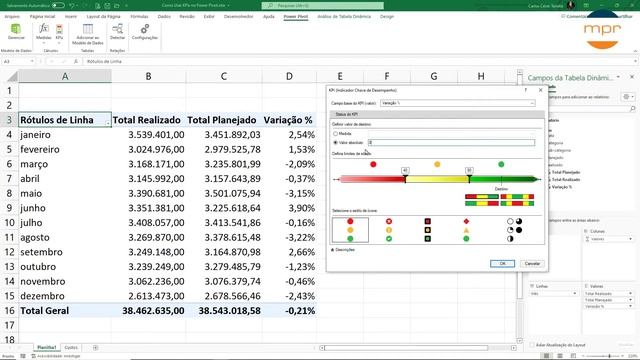The width and height of the screenshot is (640, 360).
Task: Click the add new sheet plus icon
Action: point(96,347)
